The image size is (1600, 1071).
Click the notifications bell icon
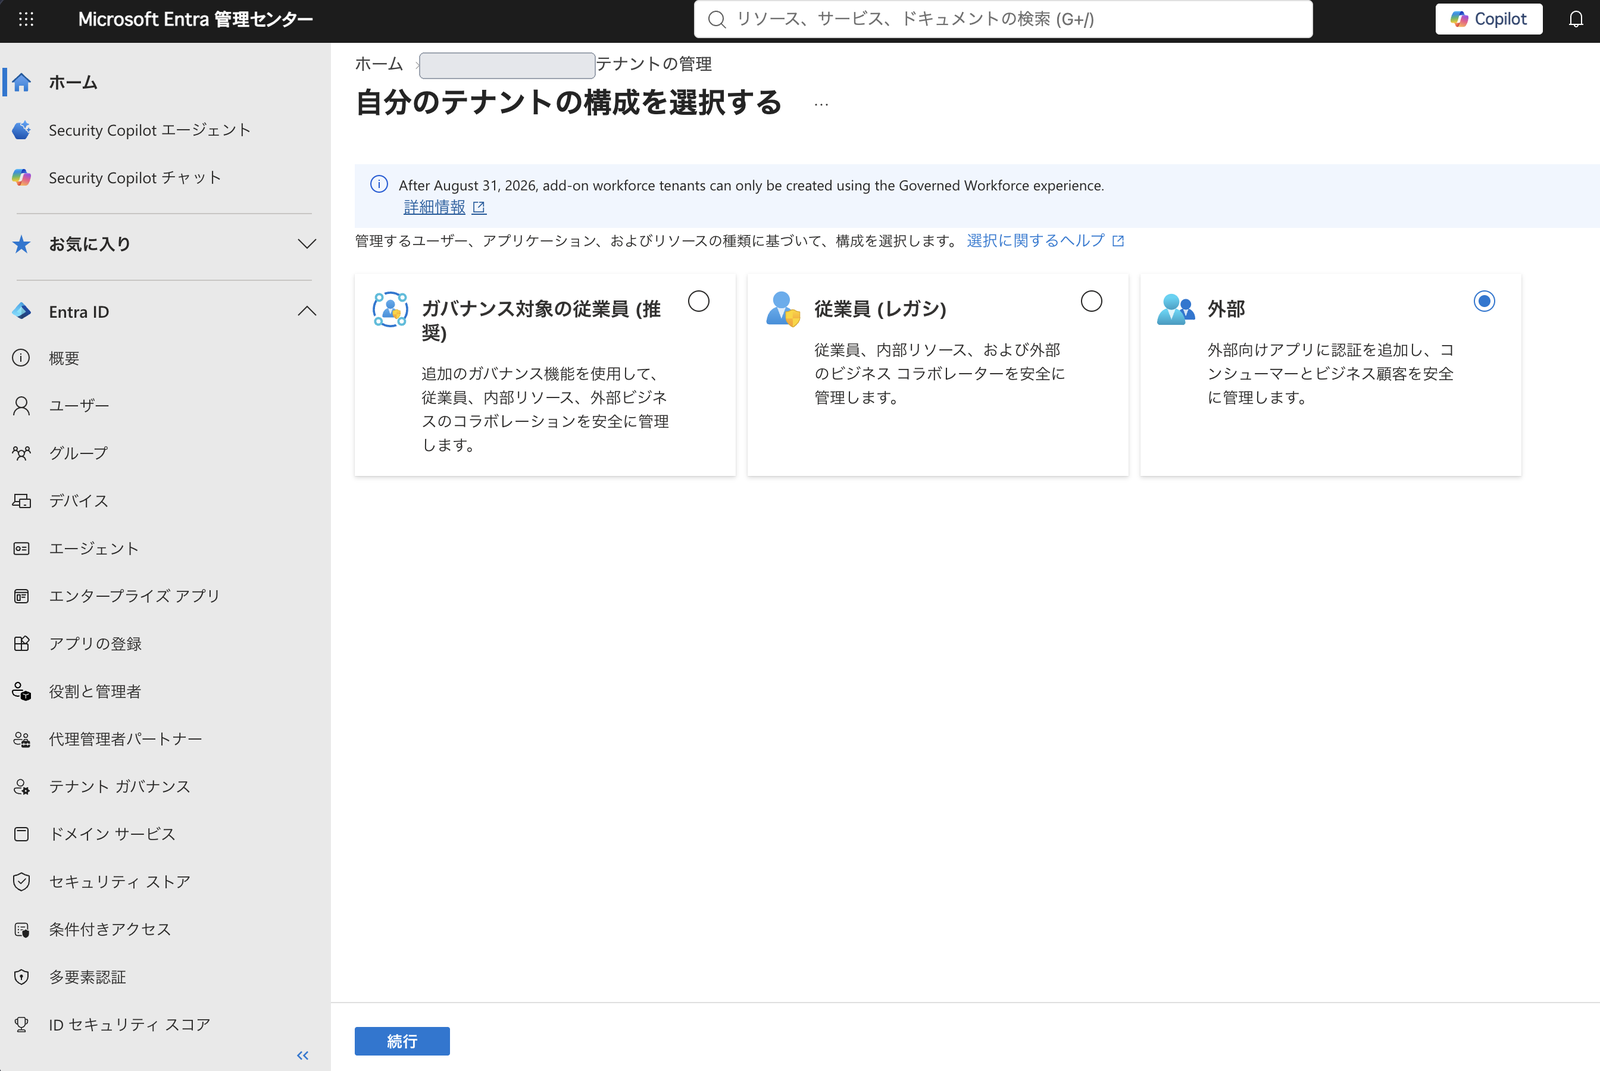(1576, 19)
